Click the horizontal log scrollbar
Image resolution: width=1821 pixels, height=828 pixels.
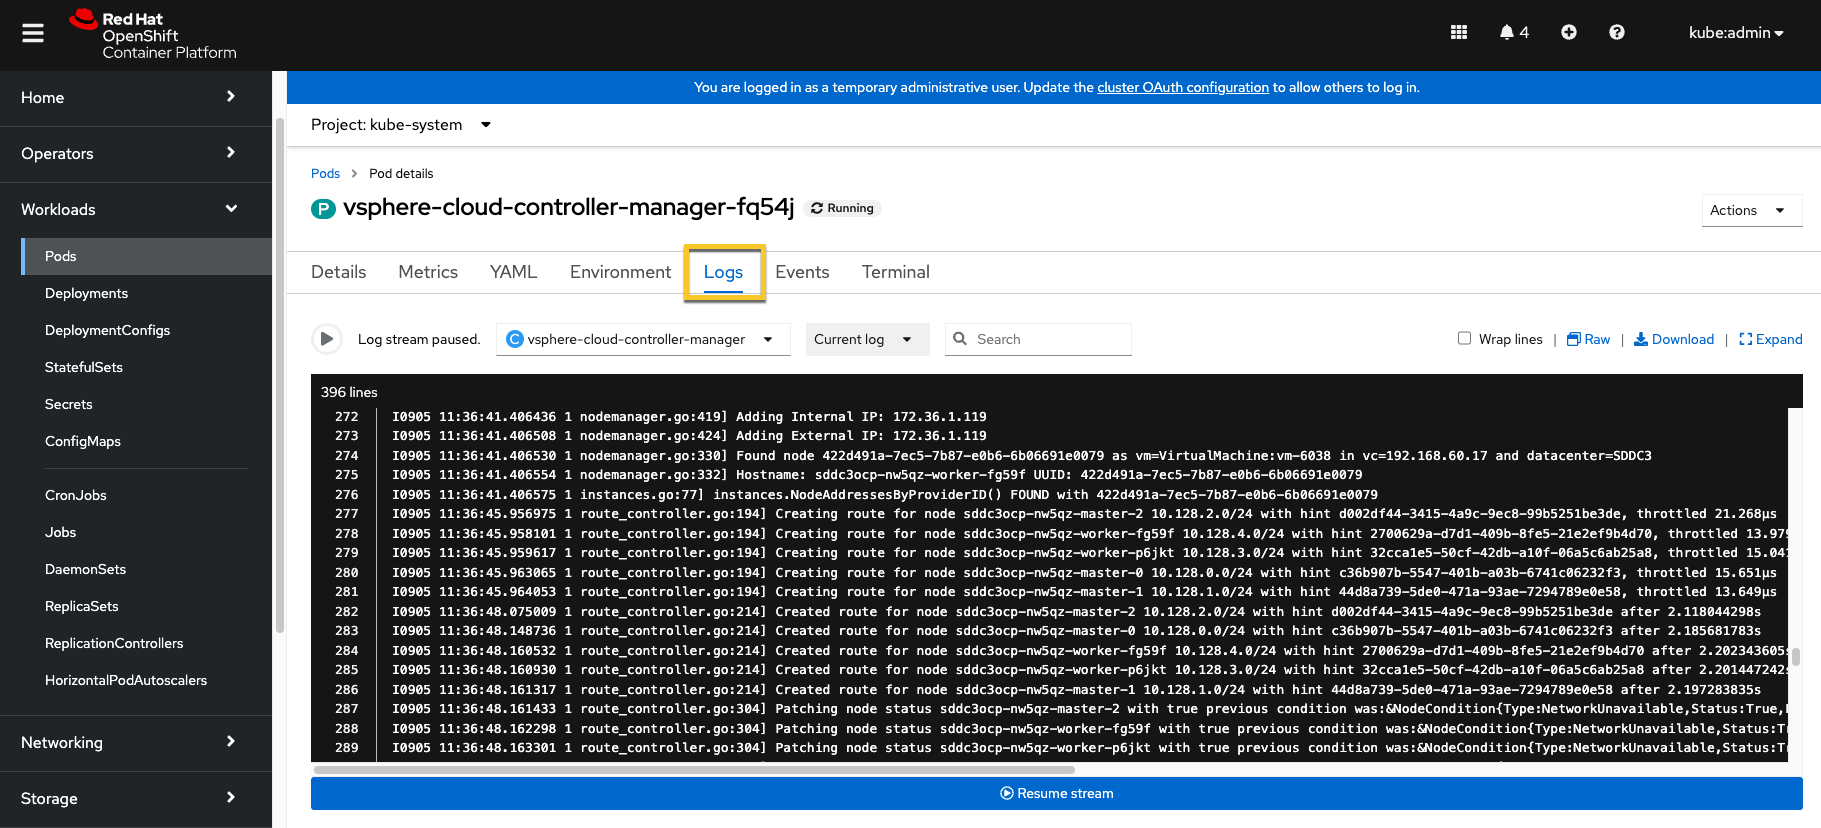pos(694,770)
